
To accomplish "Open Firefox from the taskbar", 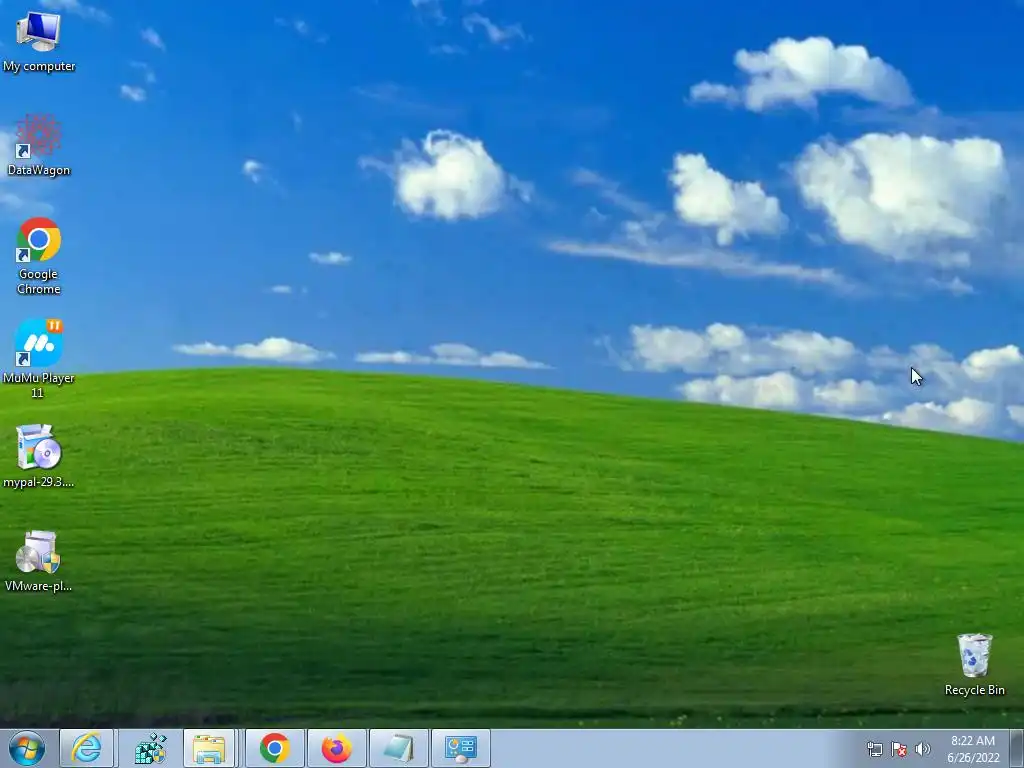I will coord(336,748).
